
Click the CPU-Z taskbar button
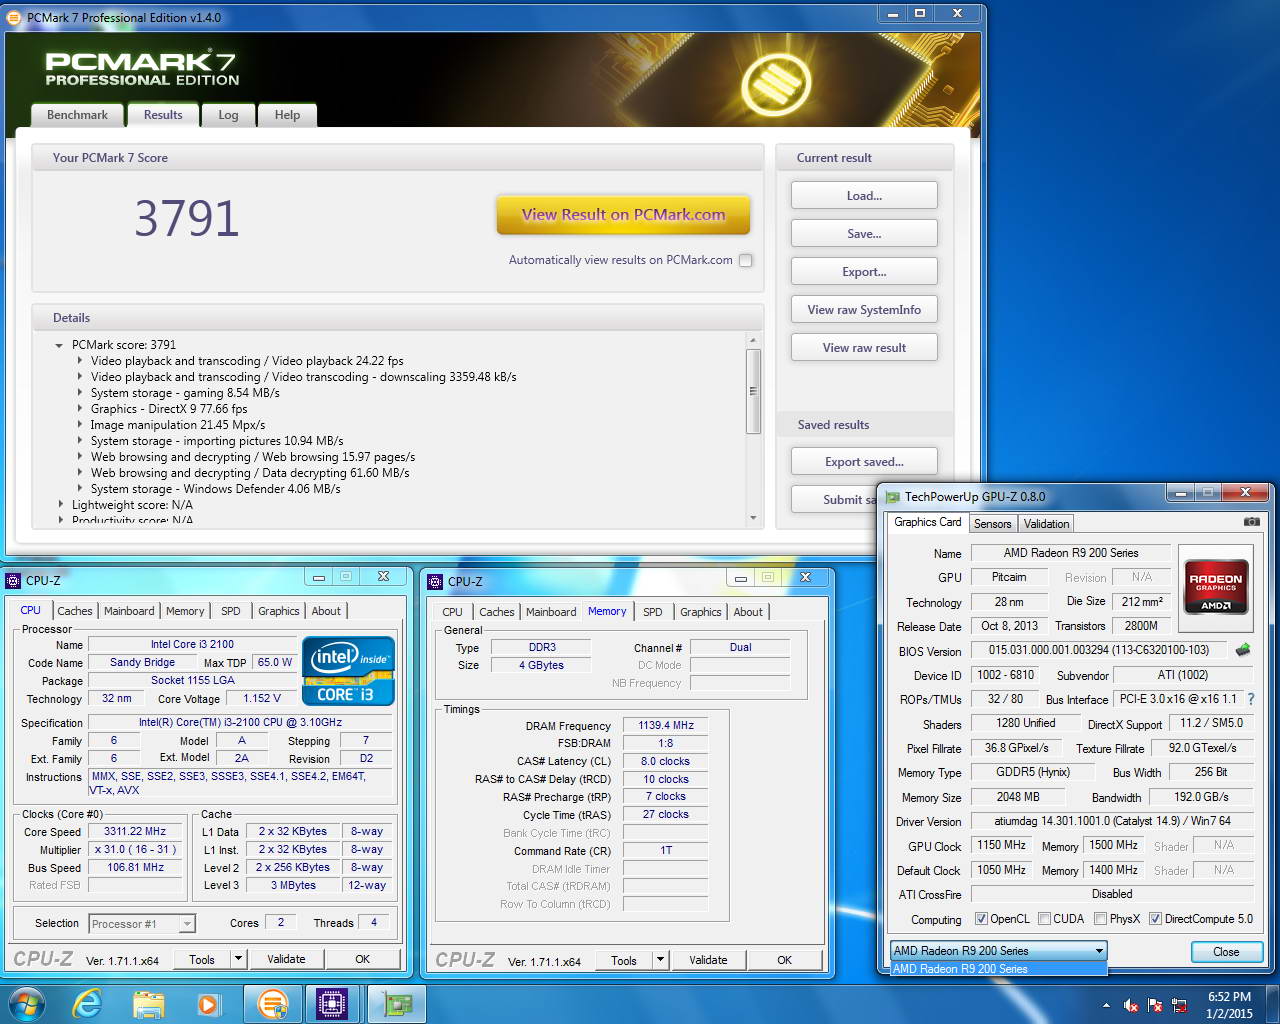[331, 1003]
